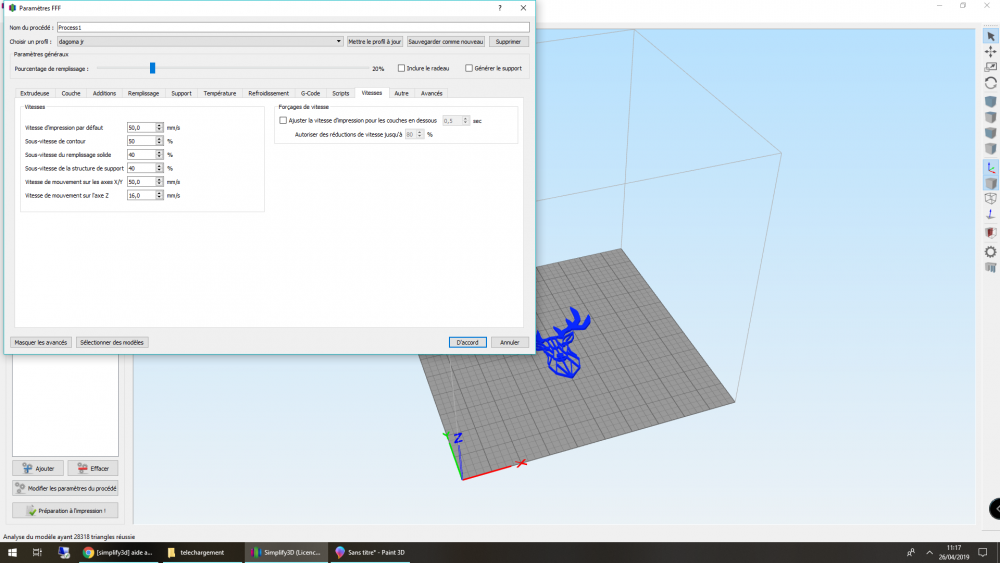1000x563 pixels.
Task: Open the Température tab
Action: point(220,93)
